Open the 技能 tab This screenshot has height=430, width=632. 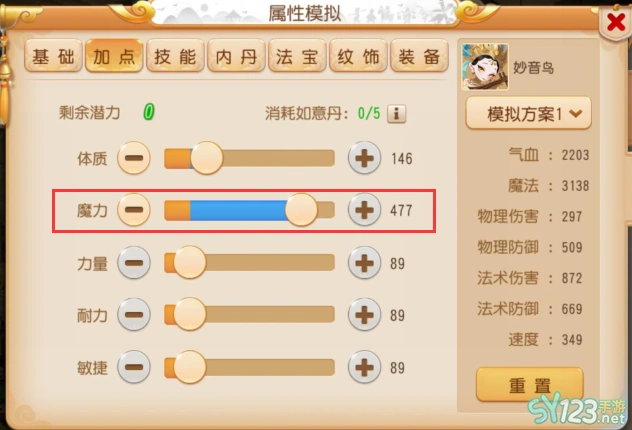[x=175, y=56]
